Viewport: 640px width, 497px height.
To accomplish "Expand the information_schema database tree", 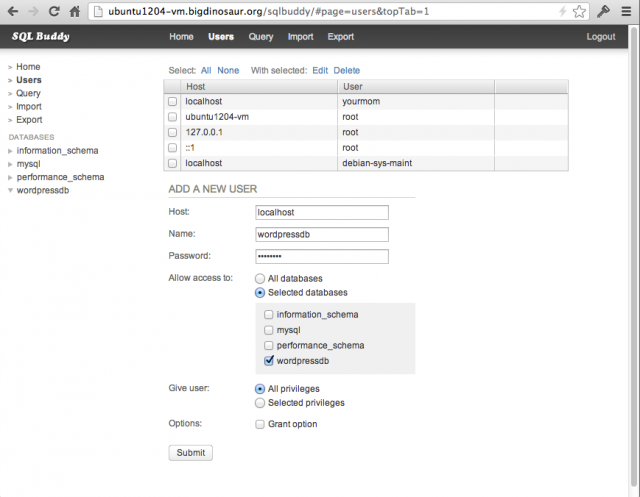I will [x=10, y=151].
